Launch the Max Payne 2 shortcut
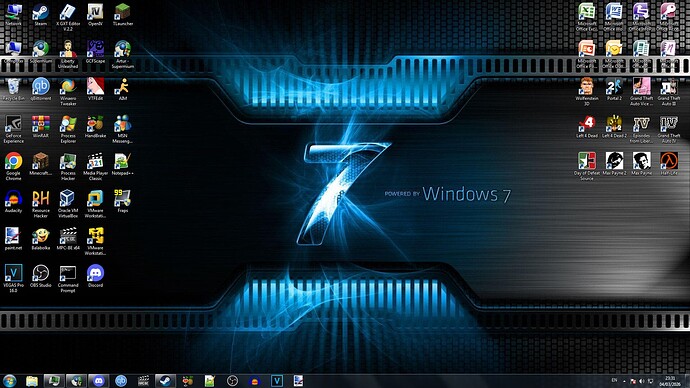Viewport: 690px width, 388px height. pos(614,164)
